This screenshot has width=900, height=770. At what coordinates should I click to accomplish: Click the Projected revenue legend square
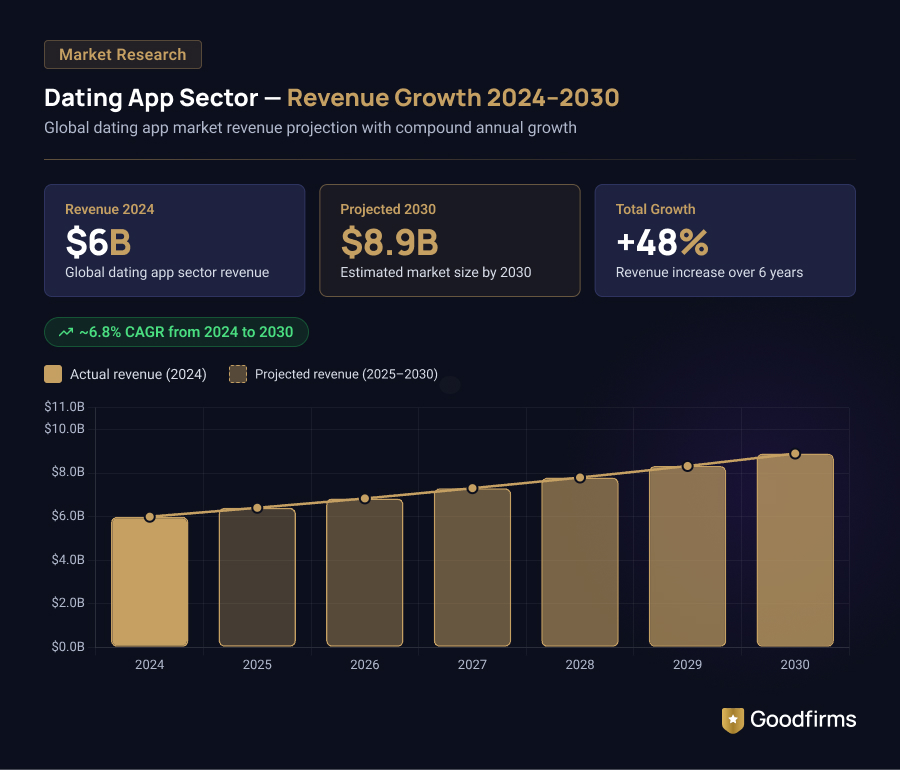click(237, 373)
